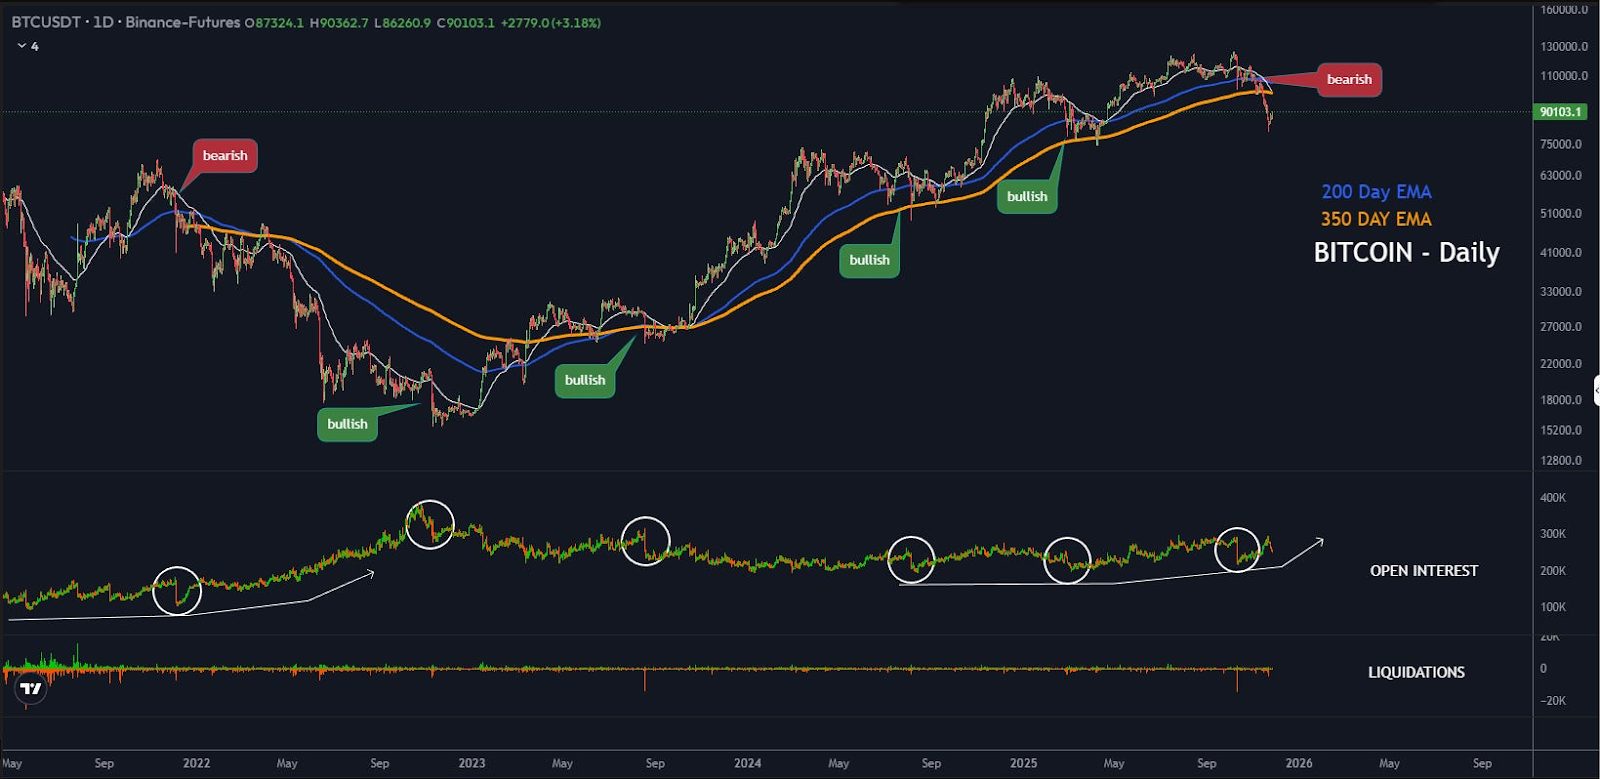Click the OPEN INTEREST pane label

1423,571
